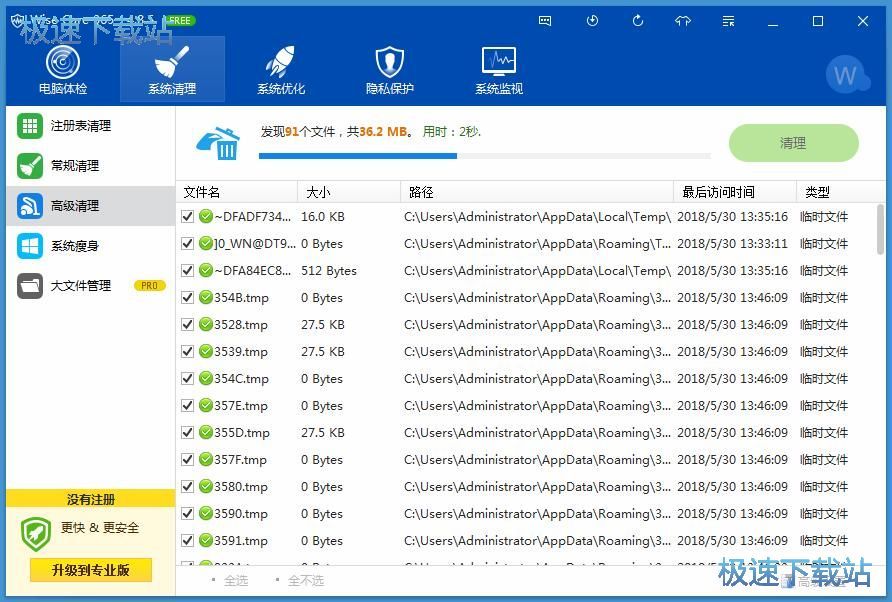The height and width of the screenshot is (602, 892).
Task: Click the skin/theme shirt icon in the title bar
Action: [683, 21]
